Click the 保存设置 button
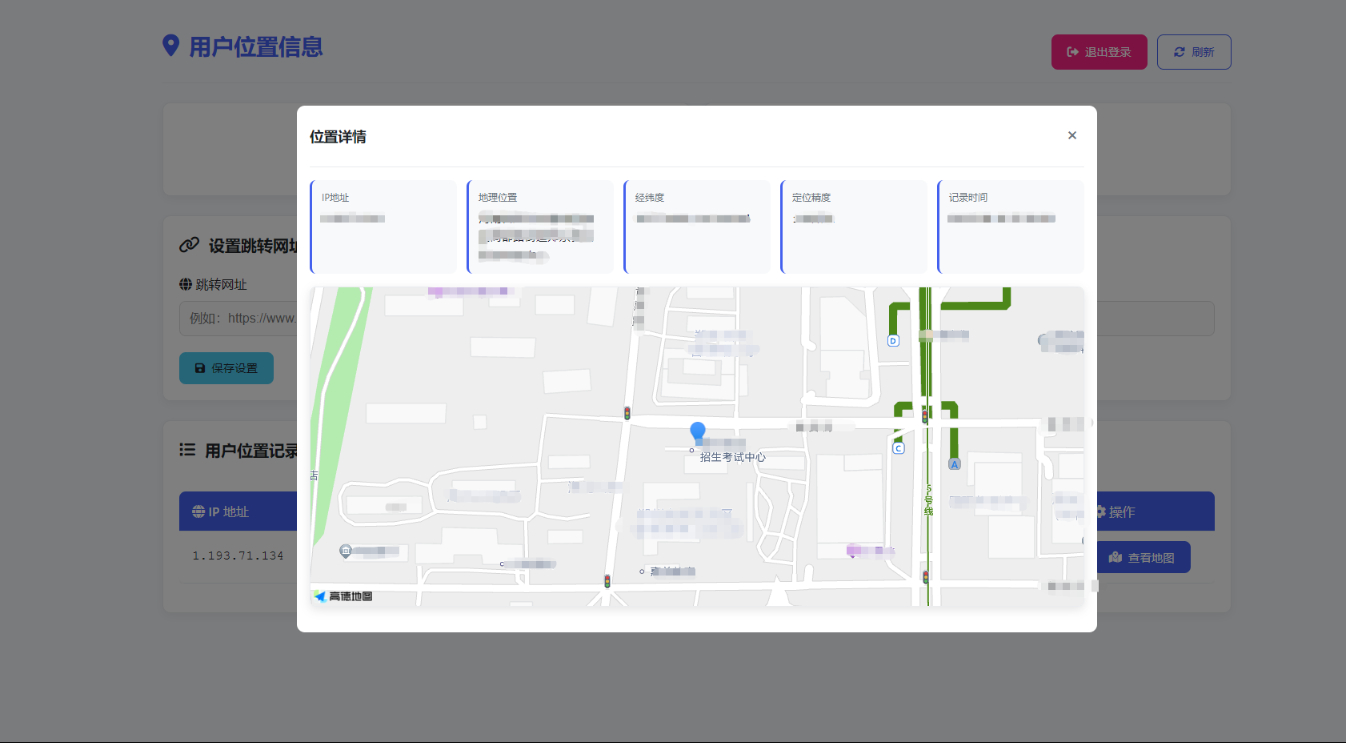The width and height of the screenshot is (1346, 743). (x=226, y=368)
